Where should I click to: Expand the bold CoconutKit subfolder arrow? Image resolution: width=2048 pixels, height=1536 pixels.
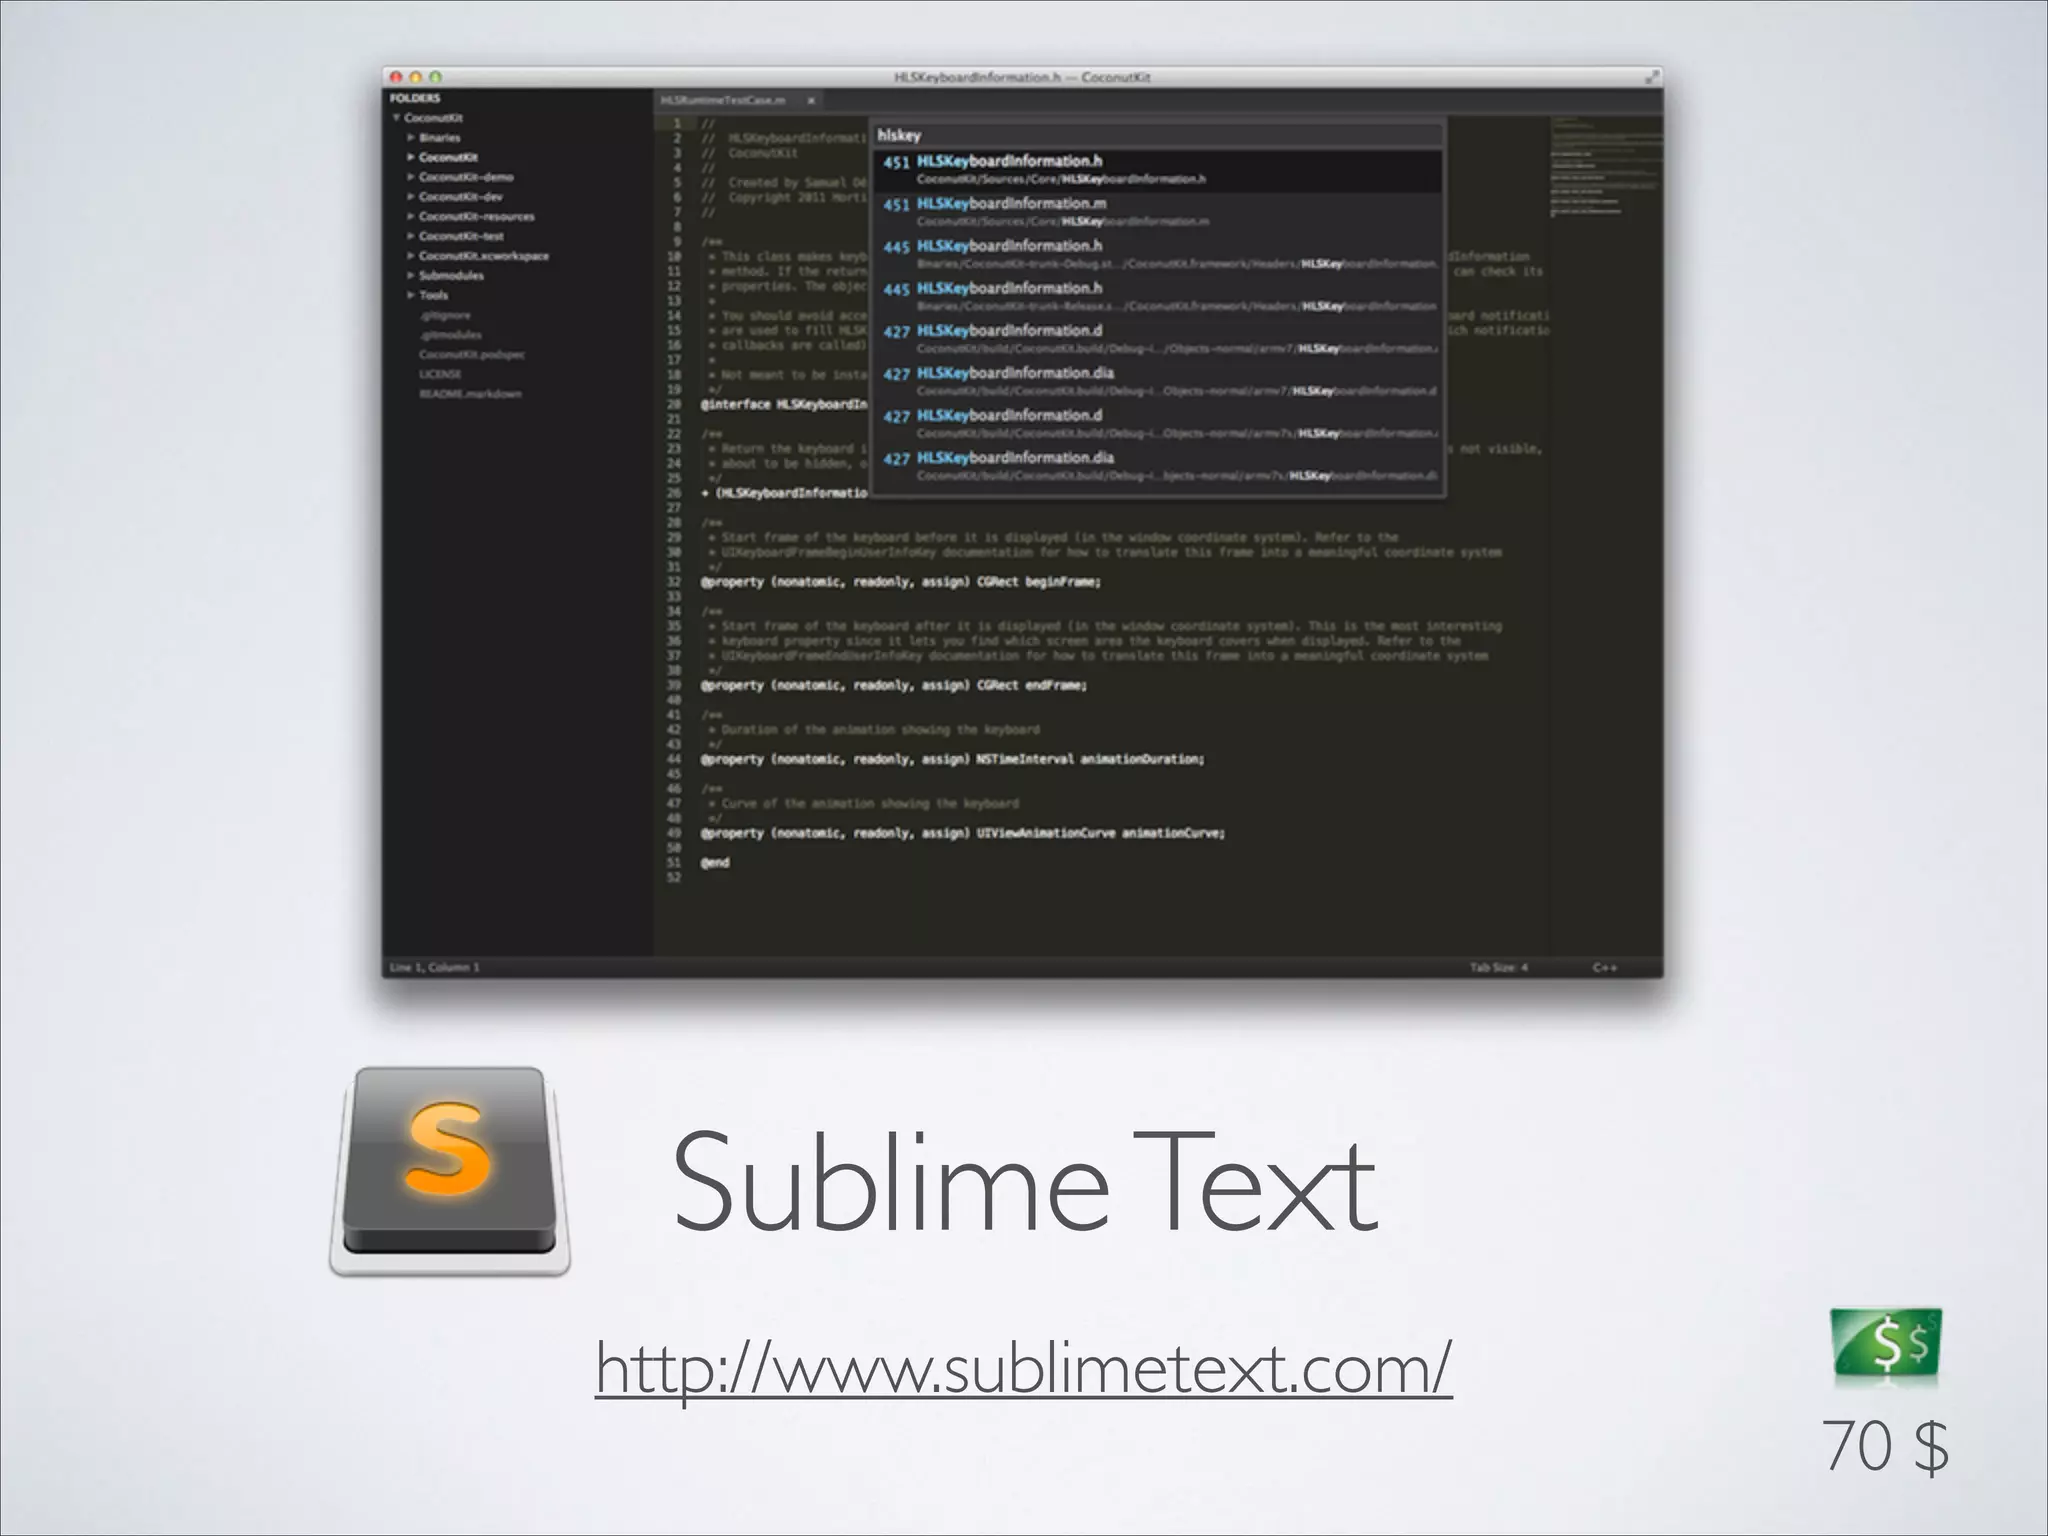point(411,157)
